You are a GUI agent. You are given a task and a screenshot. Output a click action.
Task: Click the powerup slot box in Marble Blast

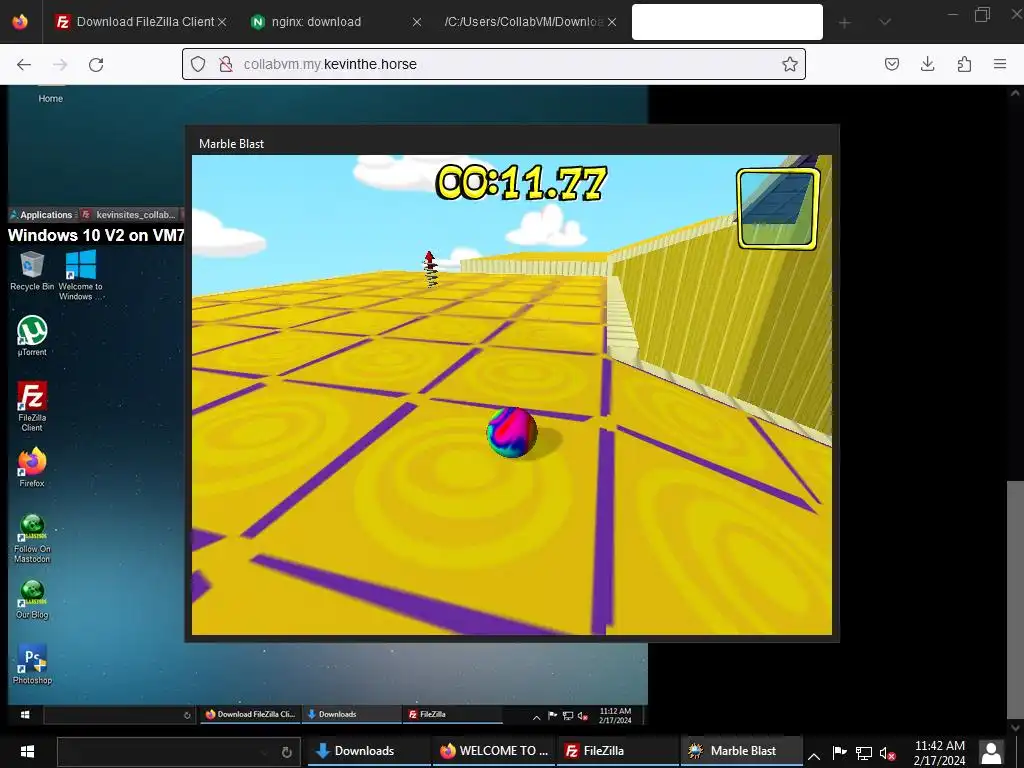pyautogui.click(x=778, y=209)
